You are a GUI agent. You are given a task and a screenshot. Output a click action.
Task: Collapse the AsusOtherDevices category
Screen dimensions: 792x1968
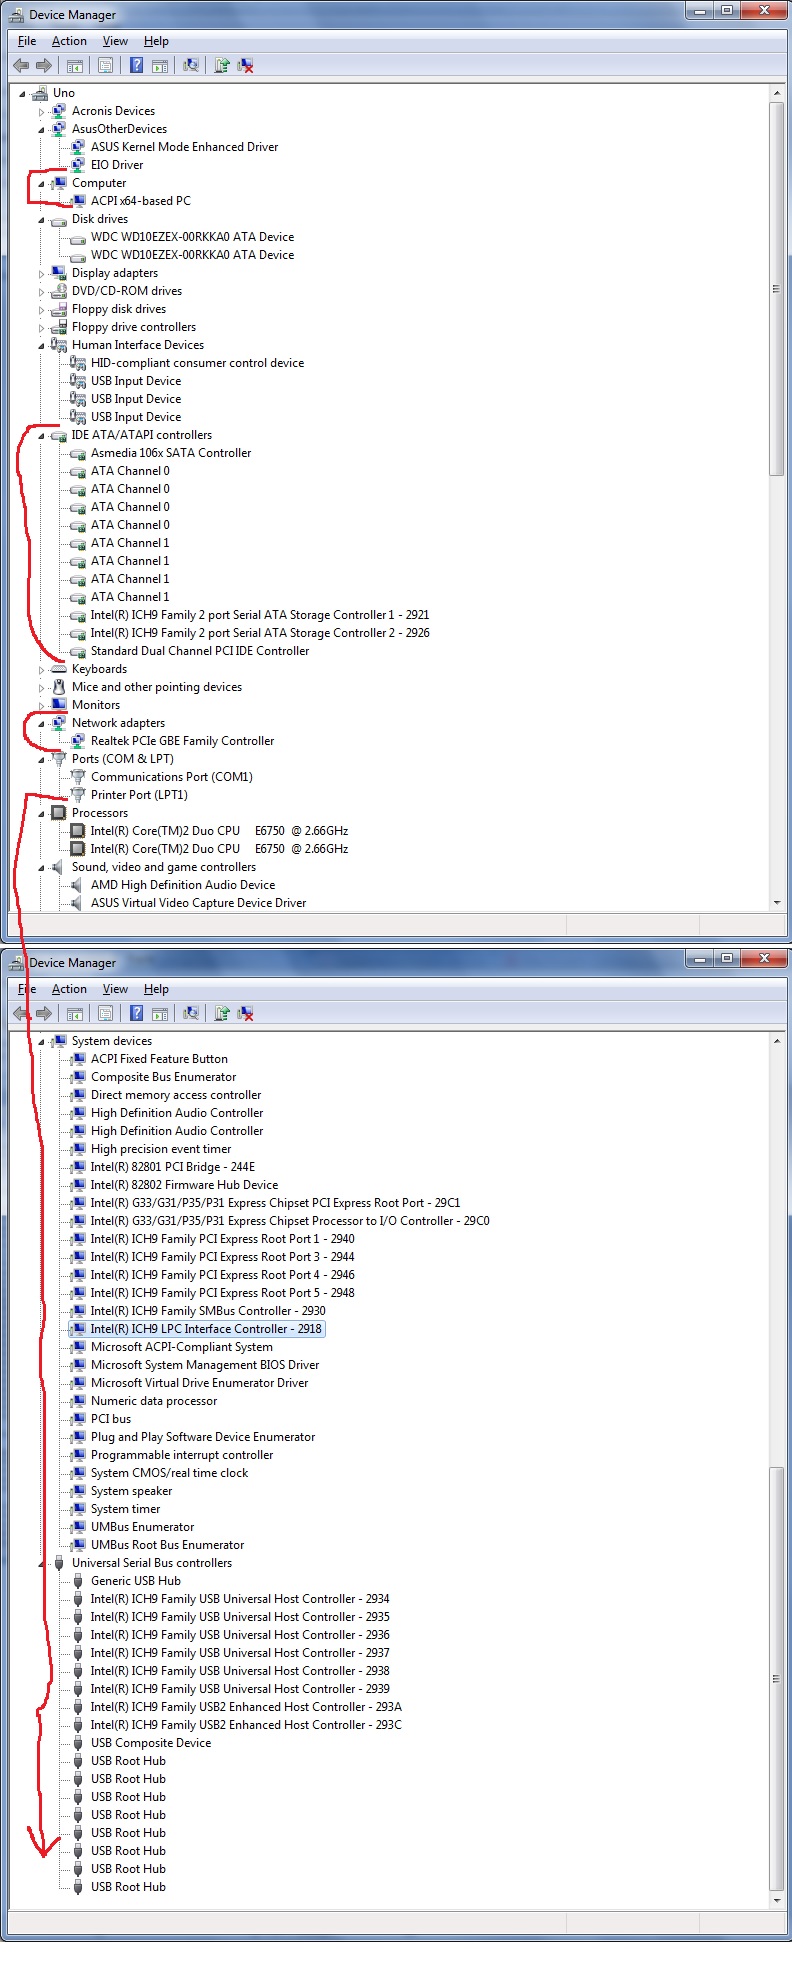[x=42, y=130]
